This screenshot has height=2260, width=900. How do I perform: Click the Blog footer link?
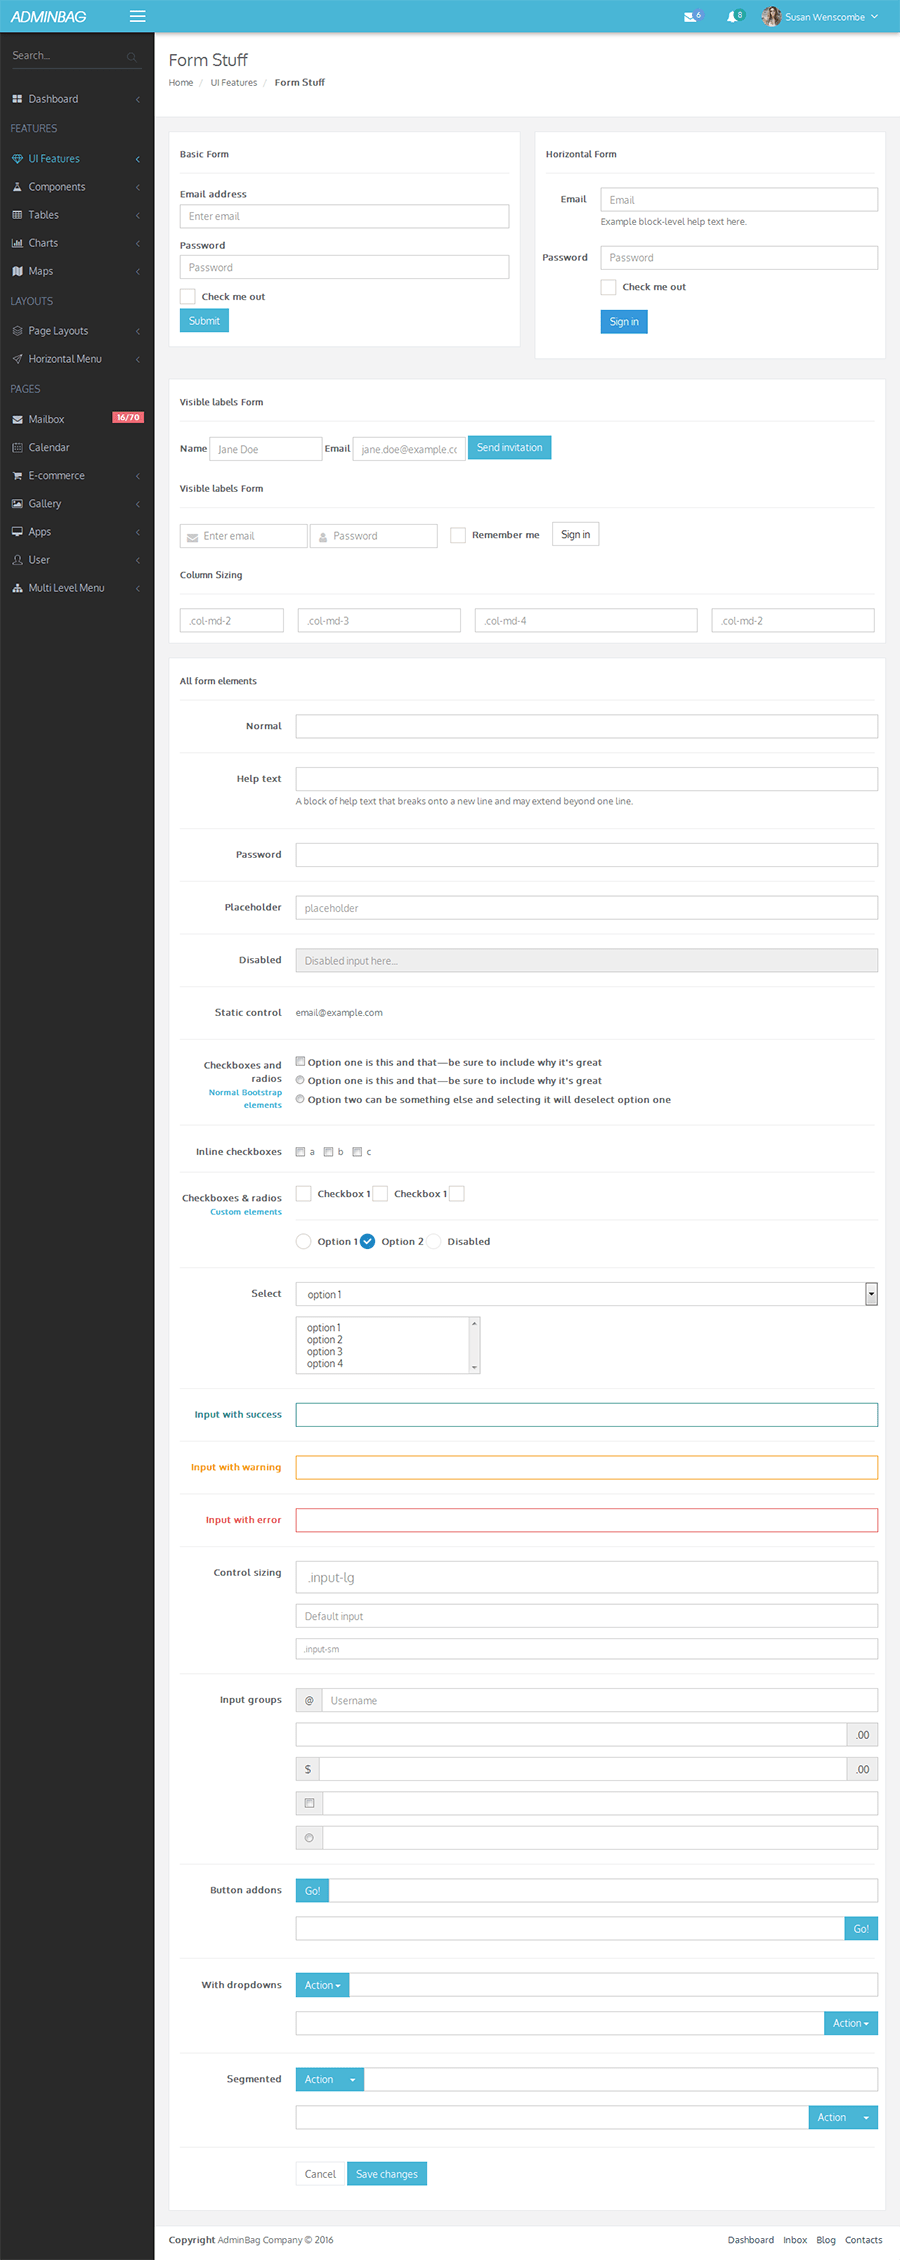pos(826,2240)
